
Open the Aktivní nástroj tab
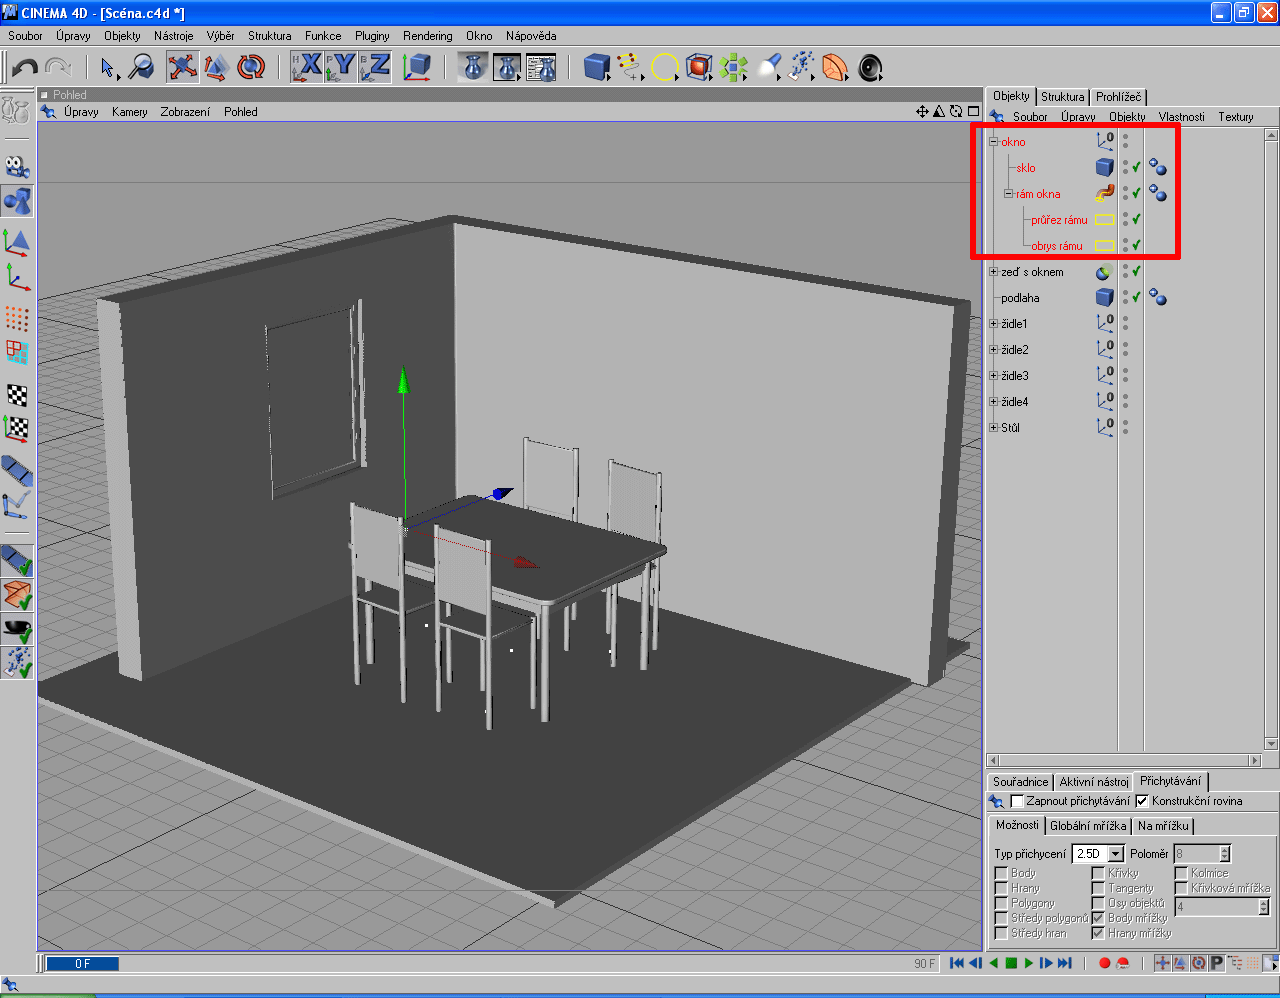1094,782
